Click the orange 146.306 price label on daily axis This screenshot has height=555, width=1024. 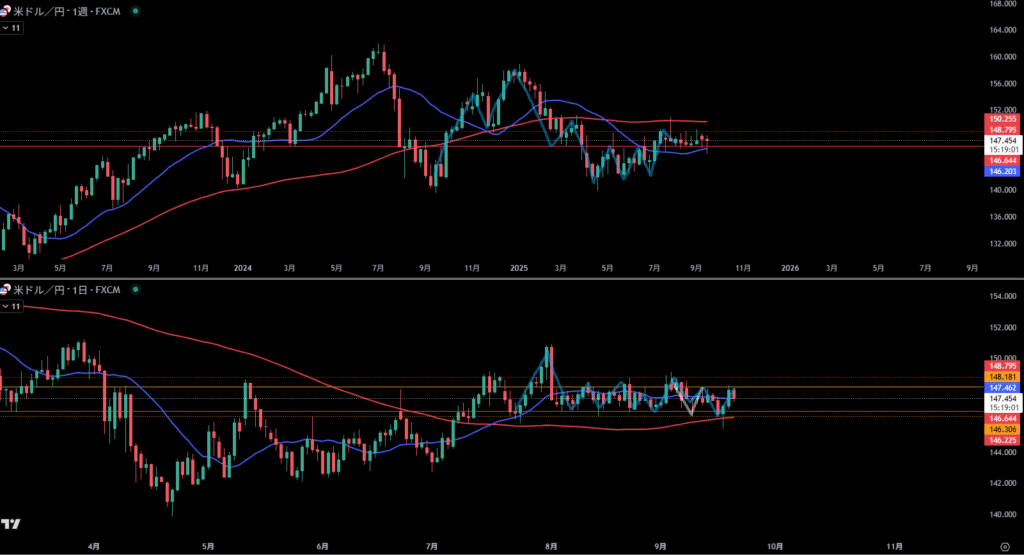1002,428
